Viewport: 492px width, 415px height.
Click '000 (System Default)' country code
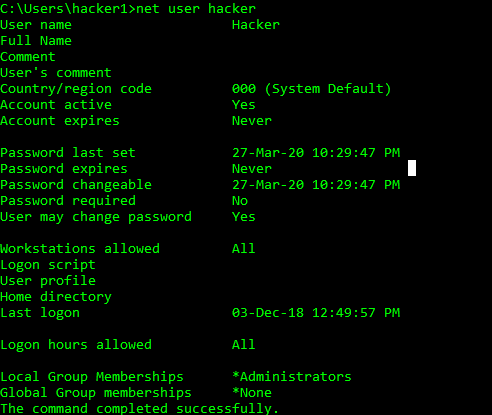pos(312,89)
